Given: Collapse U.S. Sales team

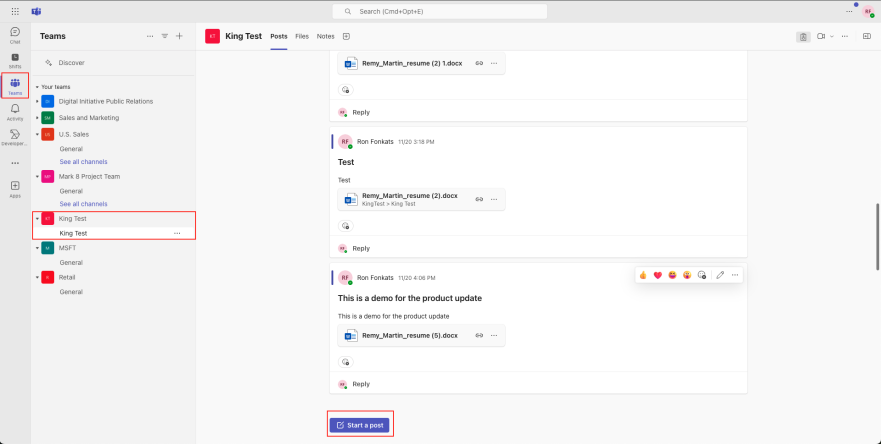Looking at the screenshot, I should [37, 135].
